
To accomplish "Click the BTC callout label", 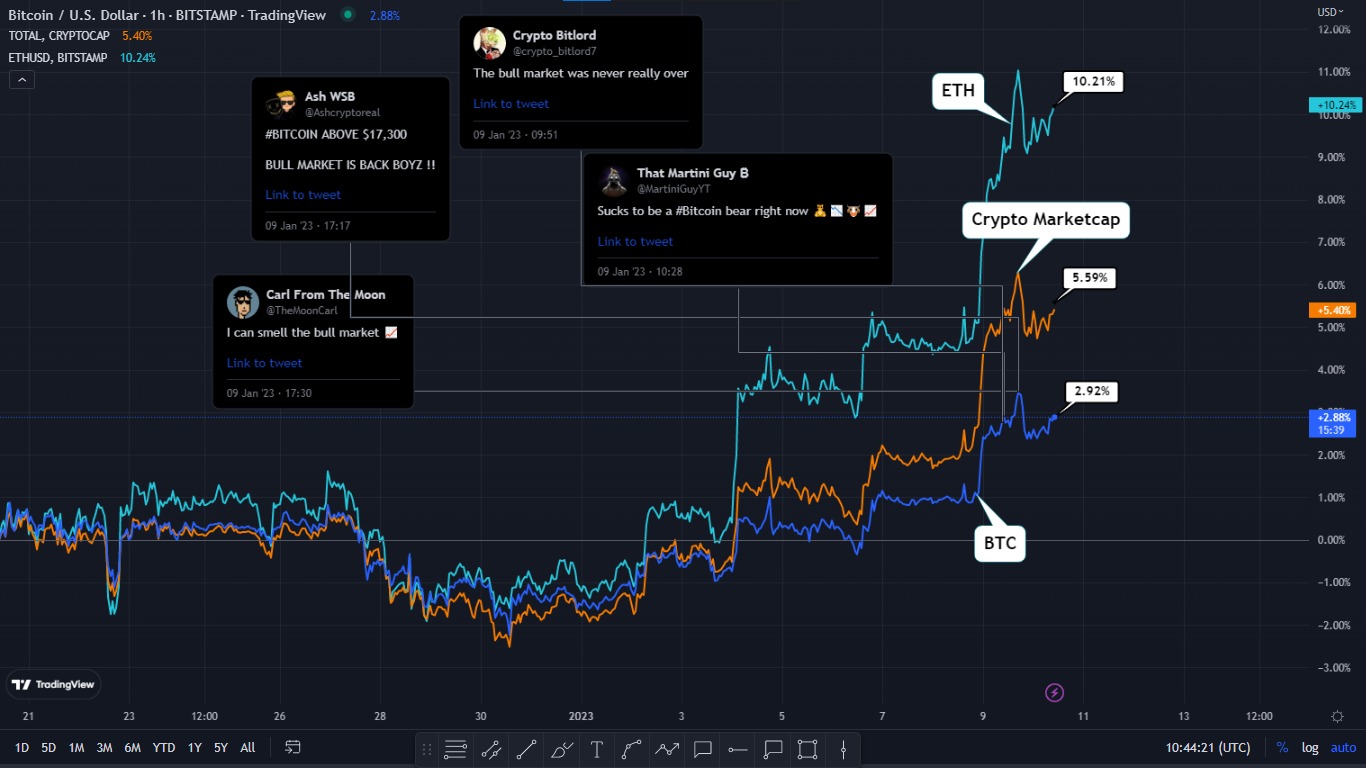I will 999,543.
